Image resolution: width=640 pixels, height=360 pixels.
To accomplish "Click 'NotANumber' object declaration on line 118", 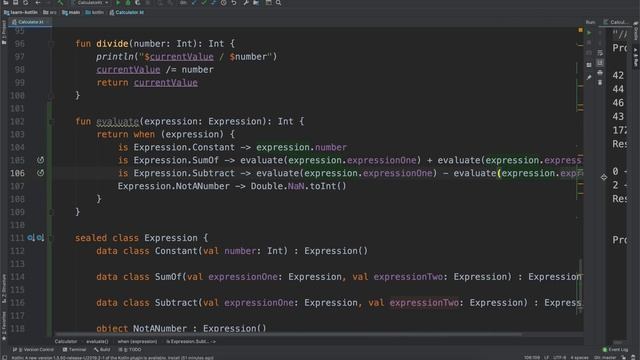I will point(160,328).
